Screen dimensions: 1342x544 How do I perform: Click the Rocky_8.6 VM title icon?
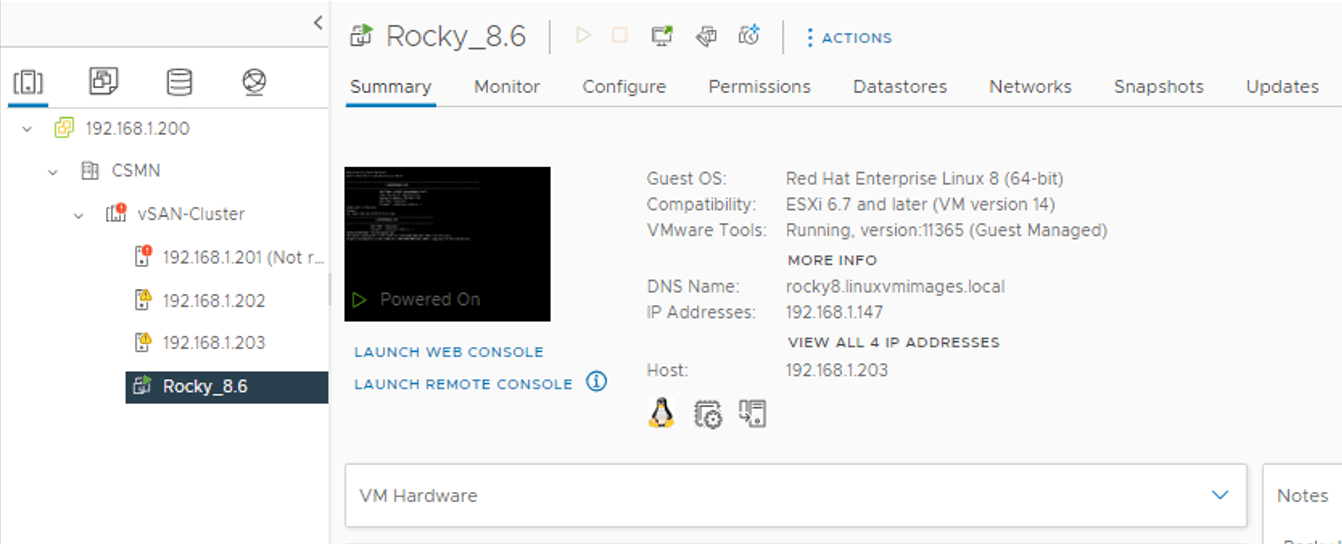click(361, 36)
